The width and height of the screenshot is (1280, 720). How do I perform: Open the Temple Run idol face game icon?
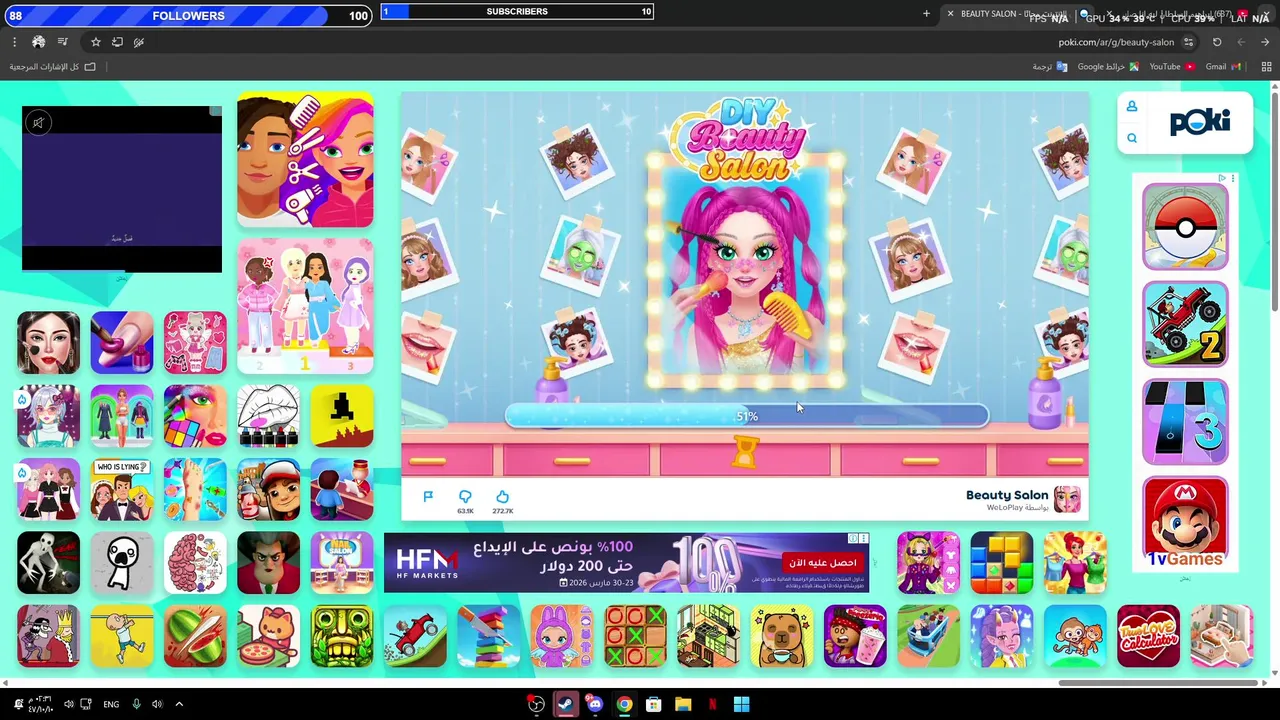pyautogui.click(x=342, y=636)
